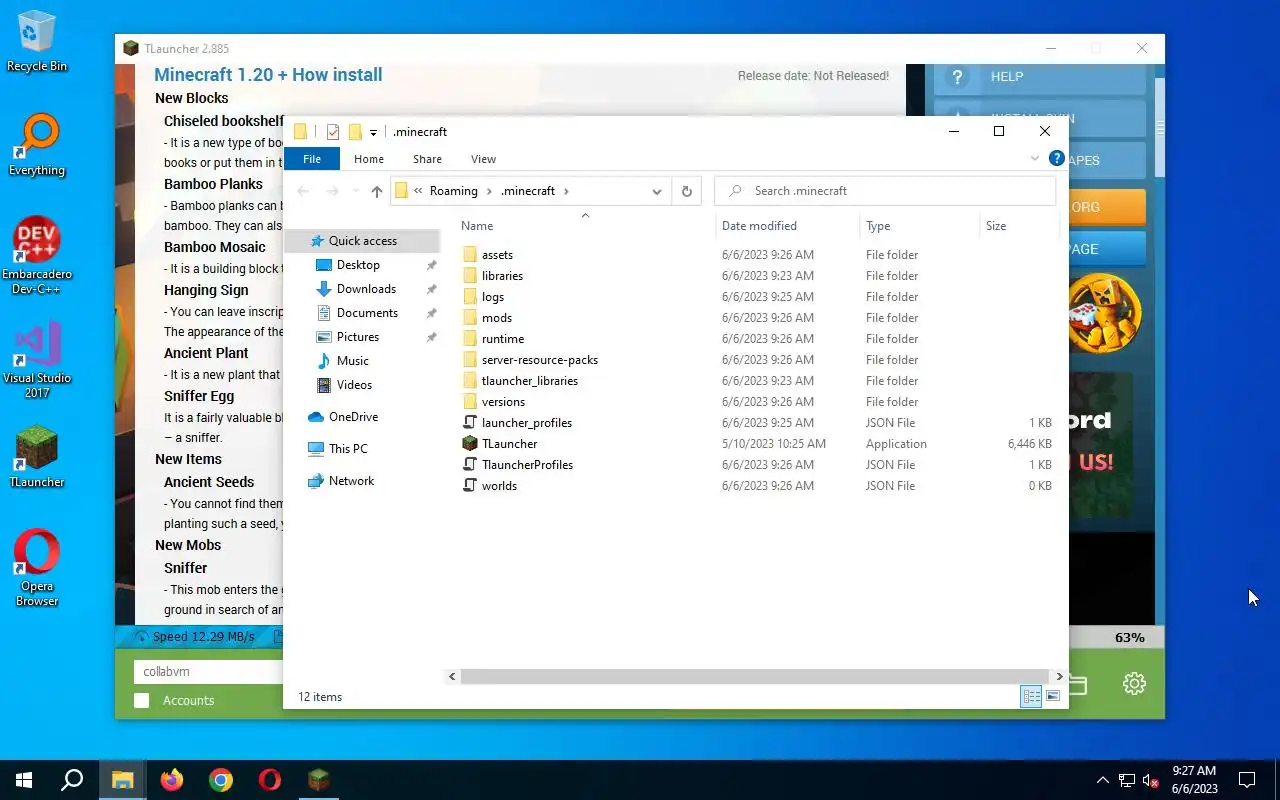The width and height of the screenshot is (1280, 800).
Task: Select the runtime folder icon
Action: pyautogui.click(x=470, y=339)
